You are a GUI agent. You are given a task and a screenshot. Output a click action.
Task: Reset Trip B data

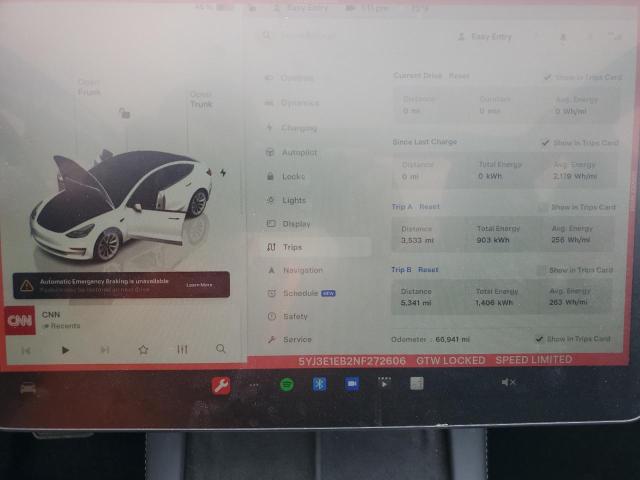(x=428, y=269)
